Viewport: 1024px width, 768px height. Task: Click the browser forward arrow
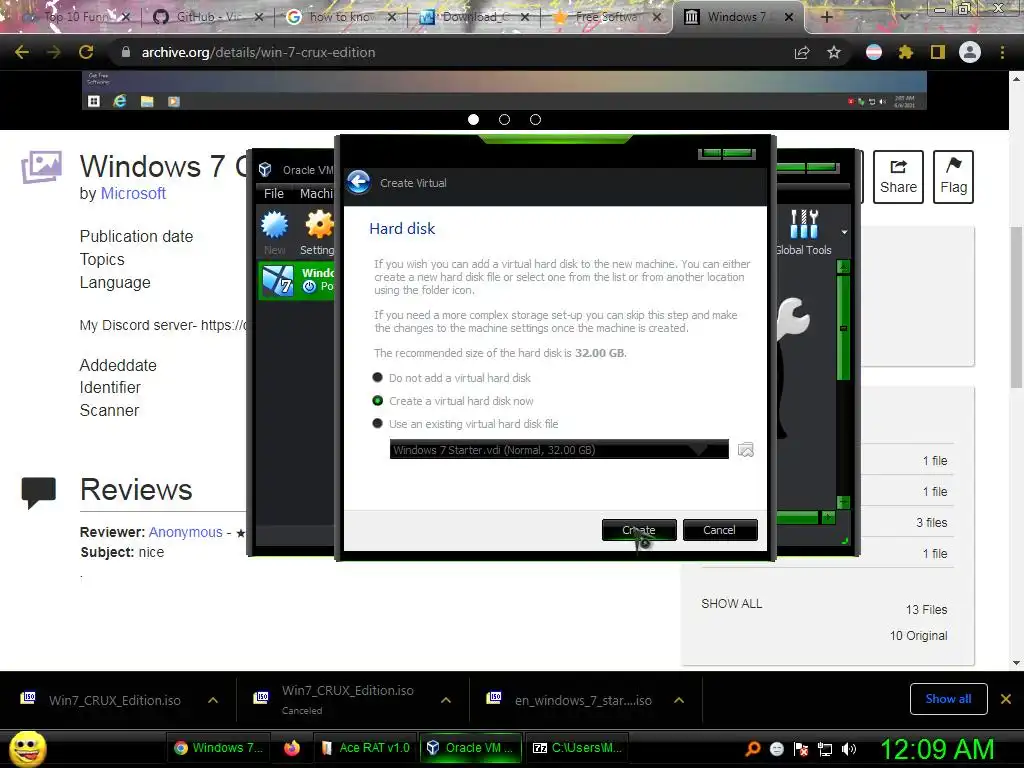coord(54,52)
